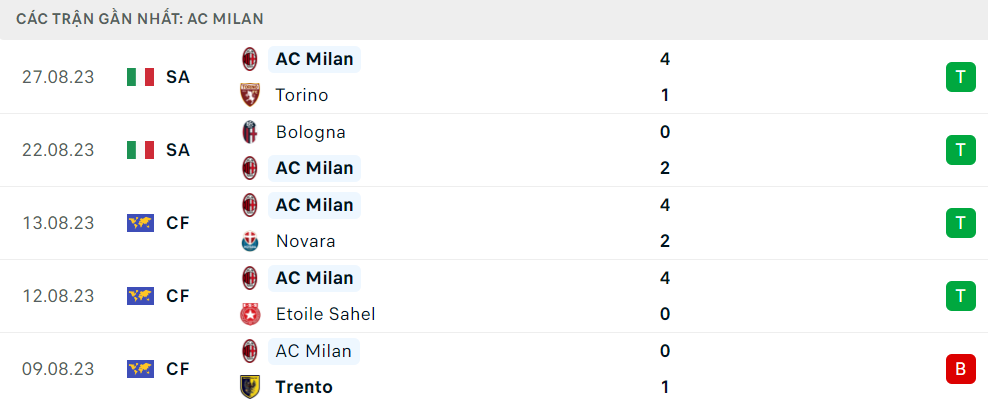Click SA league label on 27.08.23 row
Image resolution: width=988 pixels, height=405 pixels.
click(178, 77)
